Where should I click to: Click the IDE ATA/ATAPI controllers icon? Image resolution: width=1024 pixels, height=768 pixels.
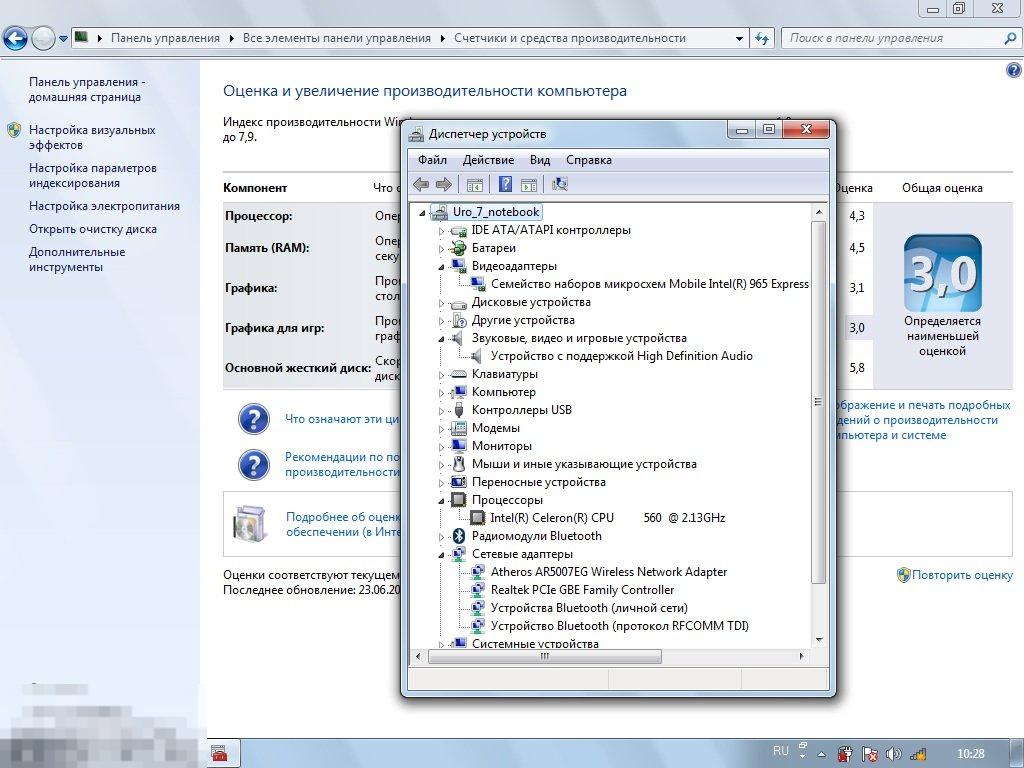click(x=459, y=231)
